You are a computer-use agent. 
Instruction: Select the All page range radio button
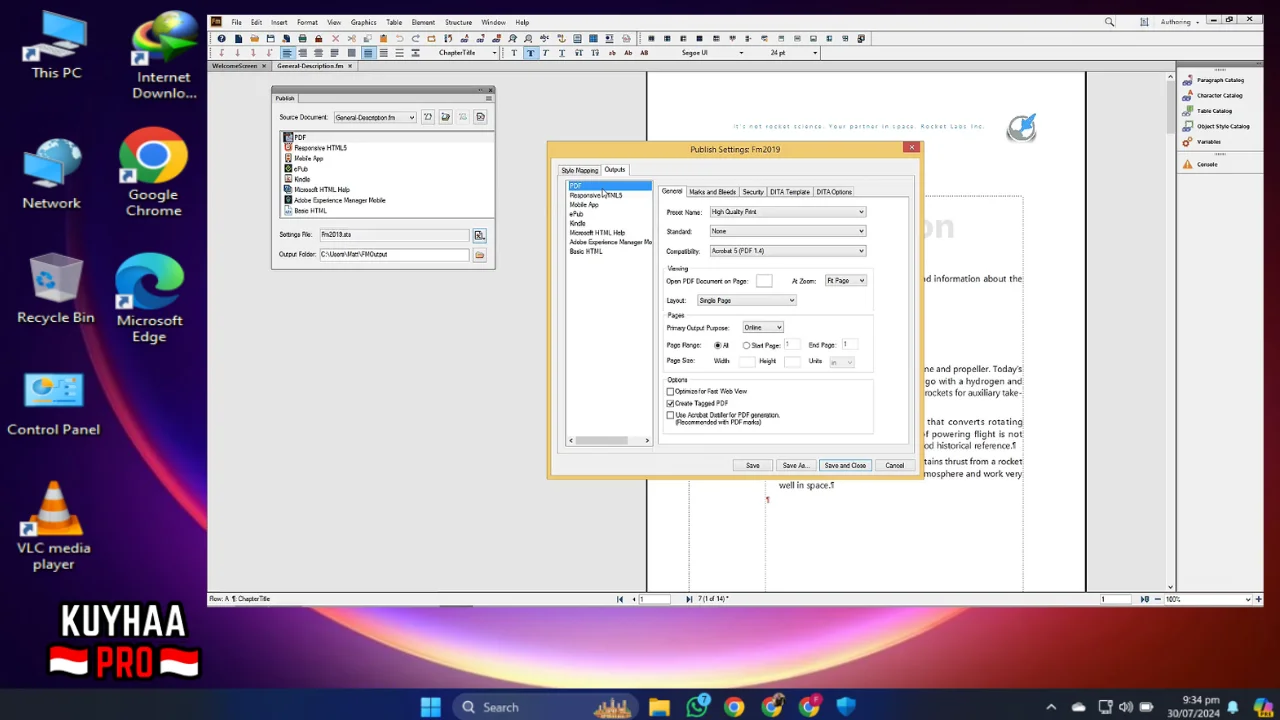718,345
